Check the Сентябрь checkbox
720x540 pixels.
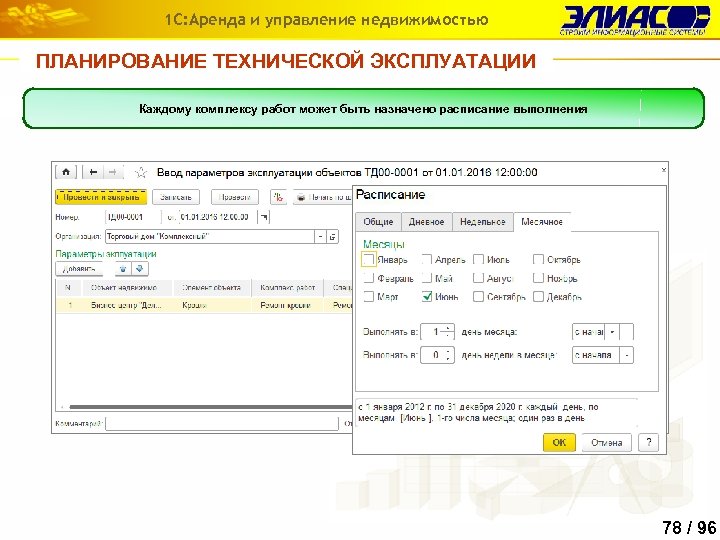[478, 297]
